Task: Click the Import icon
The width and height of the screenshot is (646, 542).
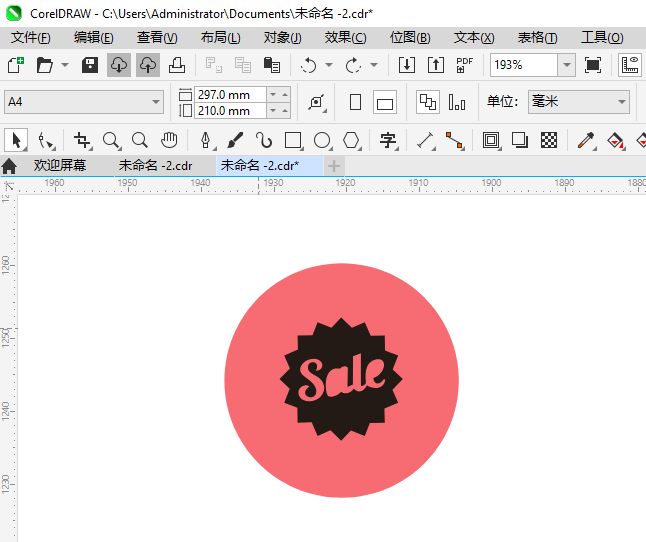Action: (407, 65)
